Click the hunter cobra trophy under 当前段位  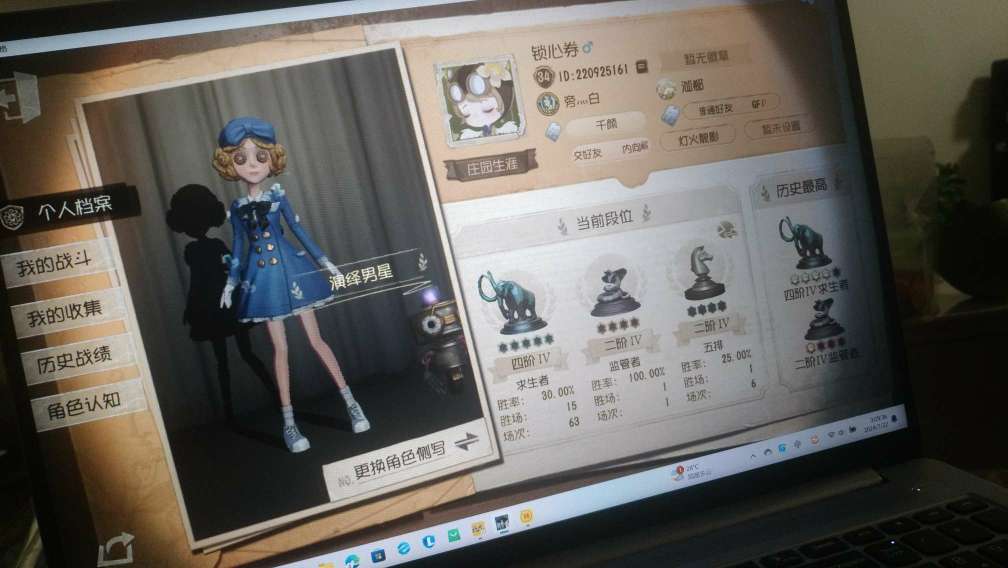coord(613,292)
